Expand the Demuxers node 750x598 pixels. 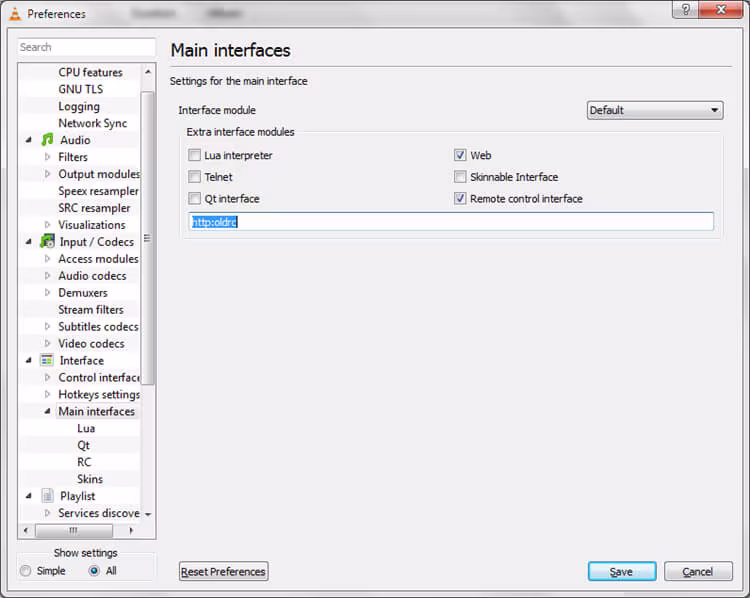coord(47,292)
